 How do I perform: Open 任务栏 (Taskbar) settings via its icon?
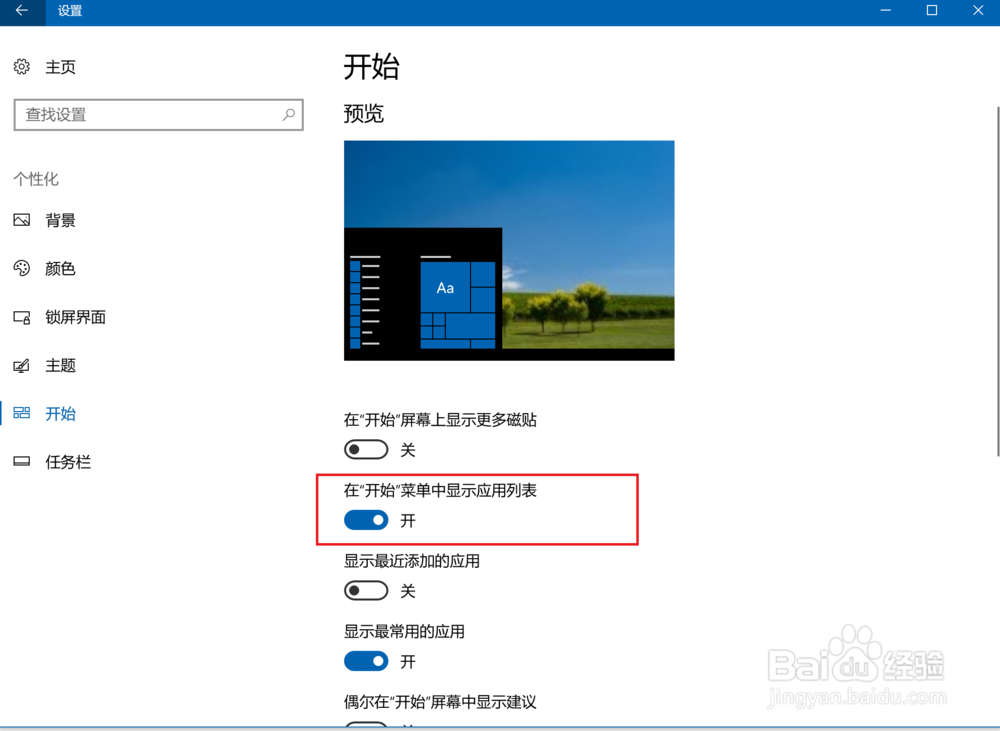coord(22,461)
